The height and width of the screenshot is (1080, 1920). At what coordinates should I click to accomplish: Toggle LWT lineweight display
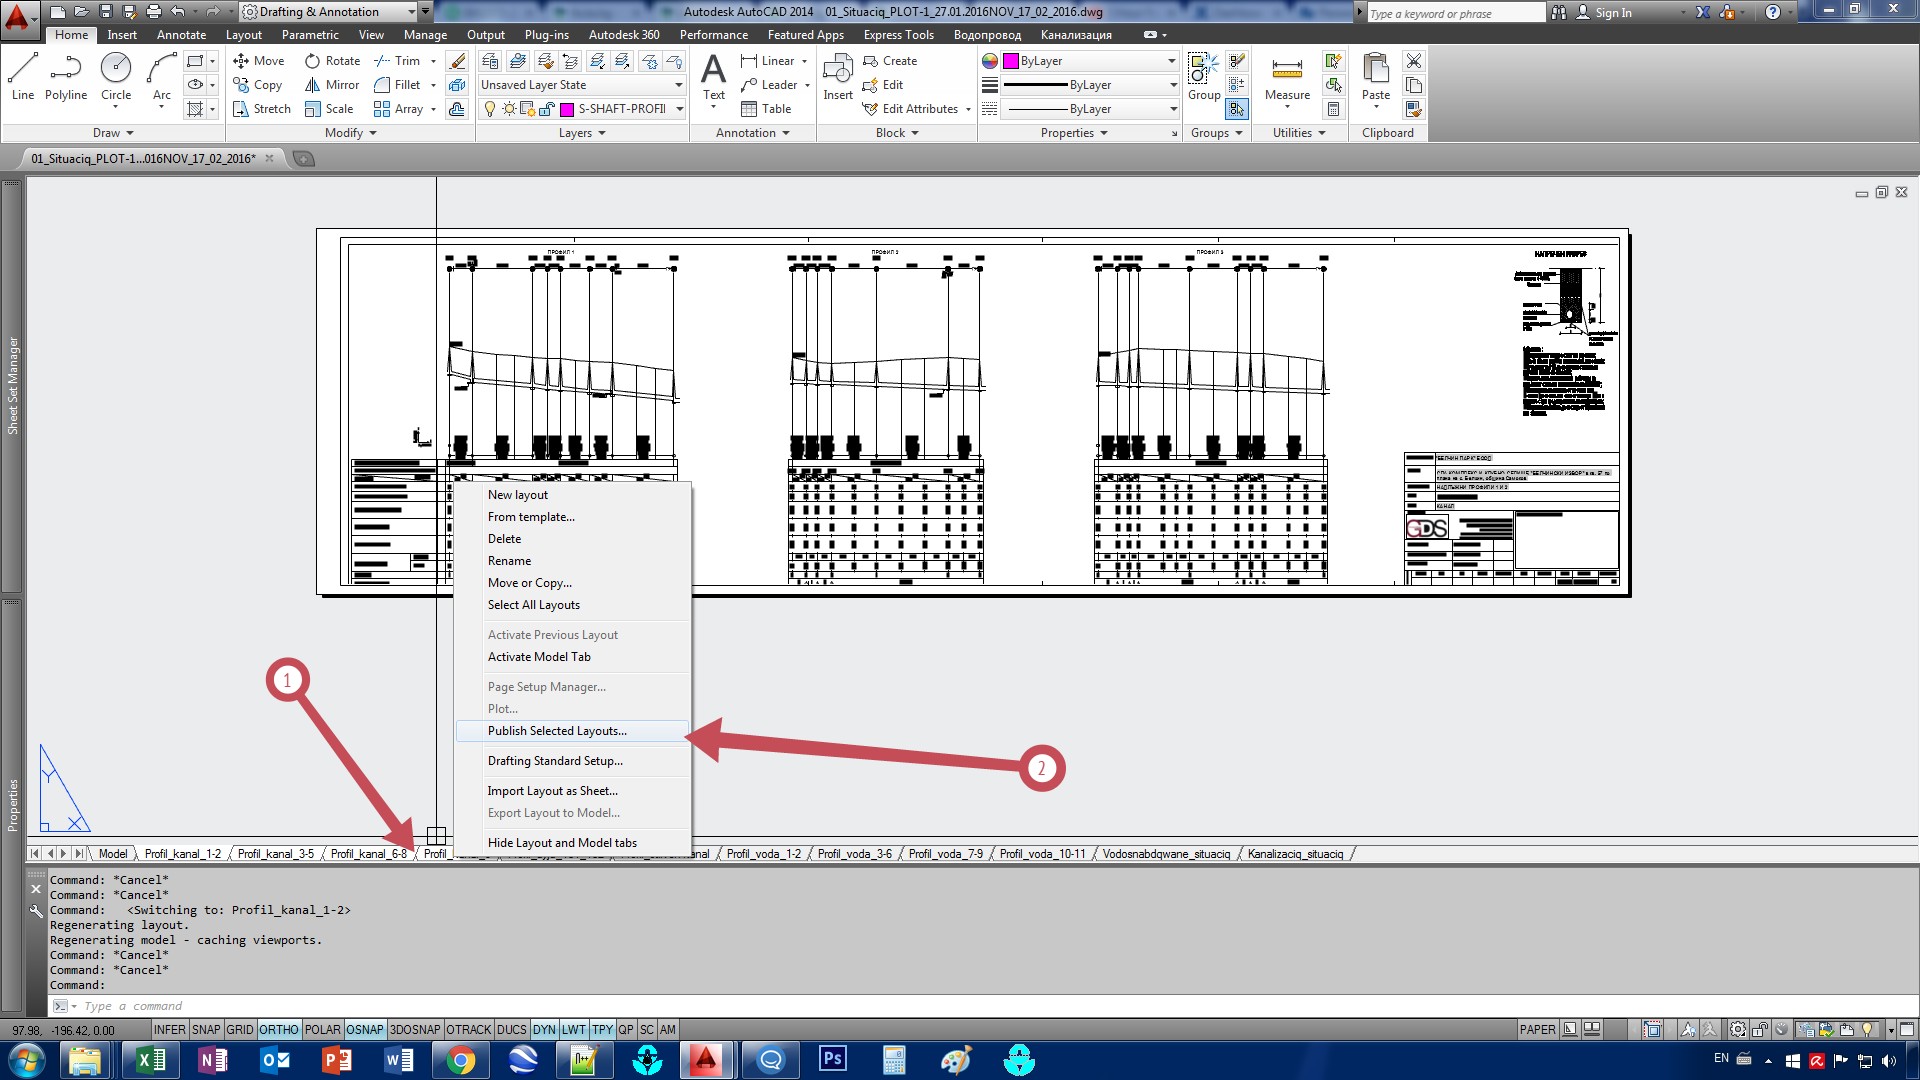(574, 1030)
